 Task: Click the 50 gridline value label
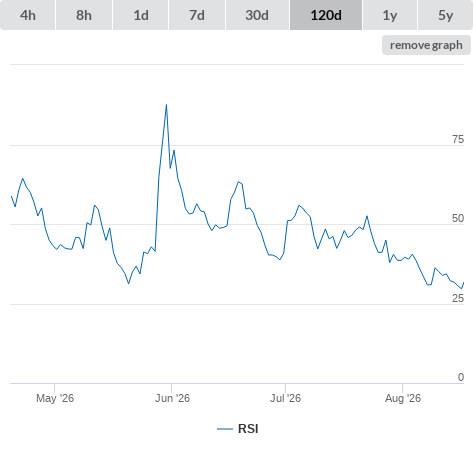458,218
